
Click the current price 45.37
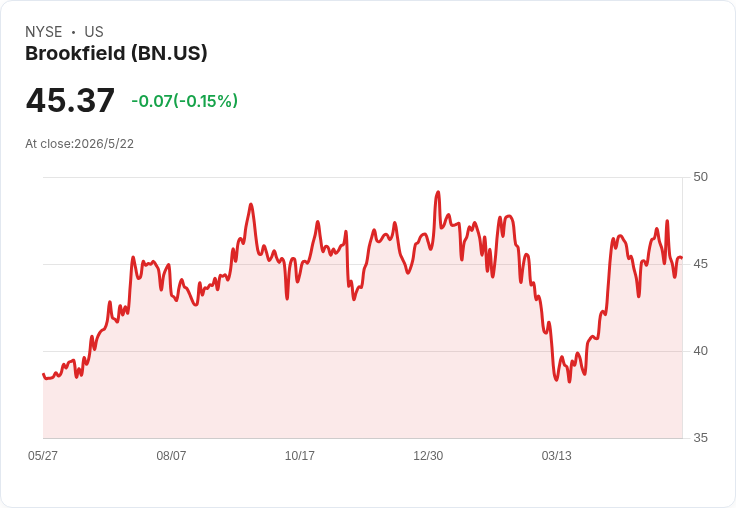coord(70,100)
